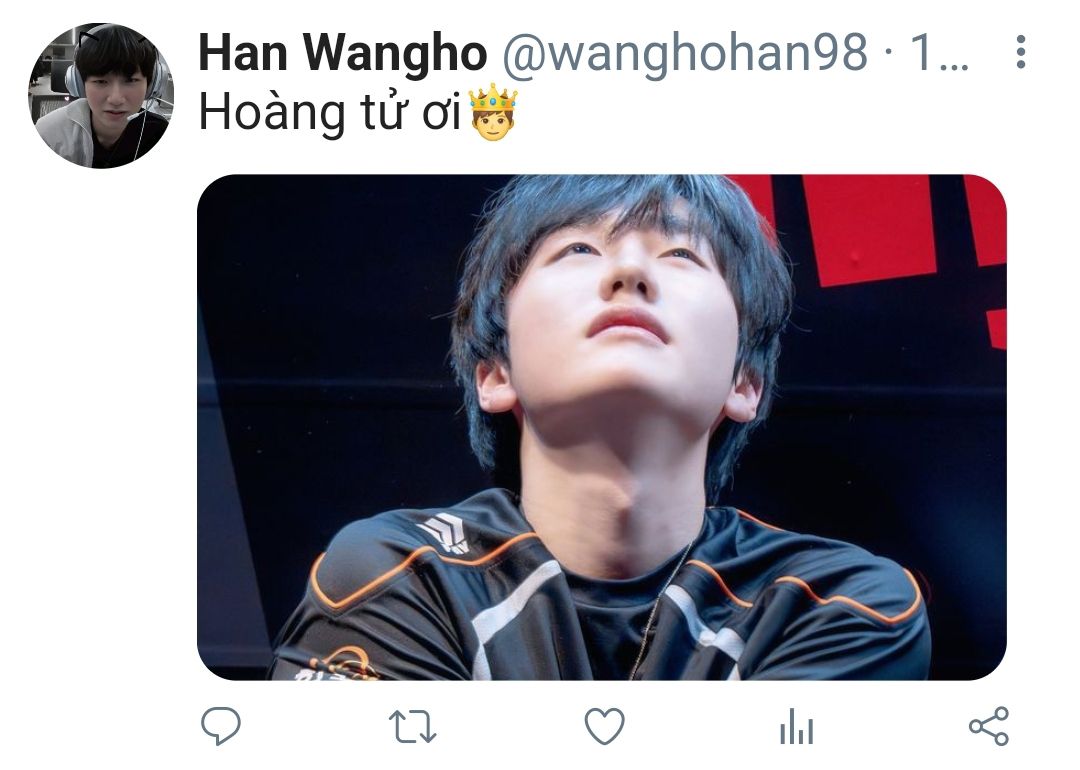This screenshot has height=770, width=1080.
Task: View tweet analytics bar chart icon
Action: tap(797, 727)
